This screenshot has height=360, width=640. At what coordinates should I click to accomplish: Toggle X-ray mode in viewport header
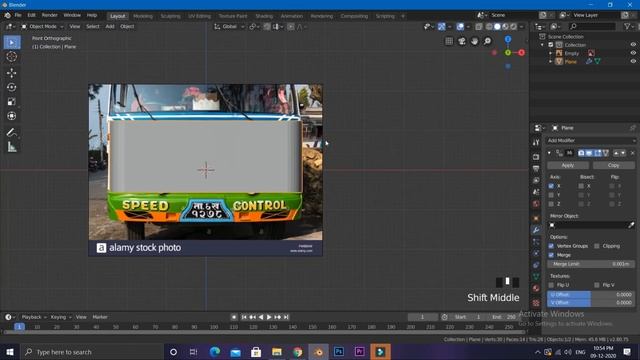tap(478, 27)
